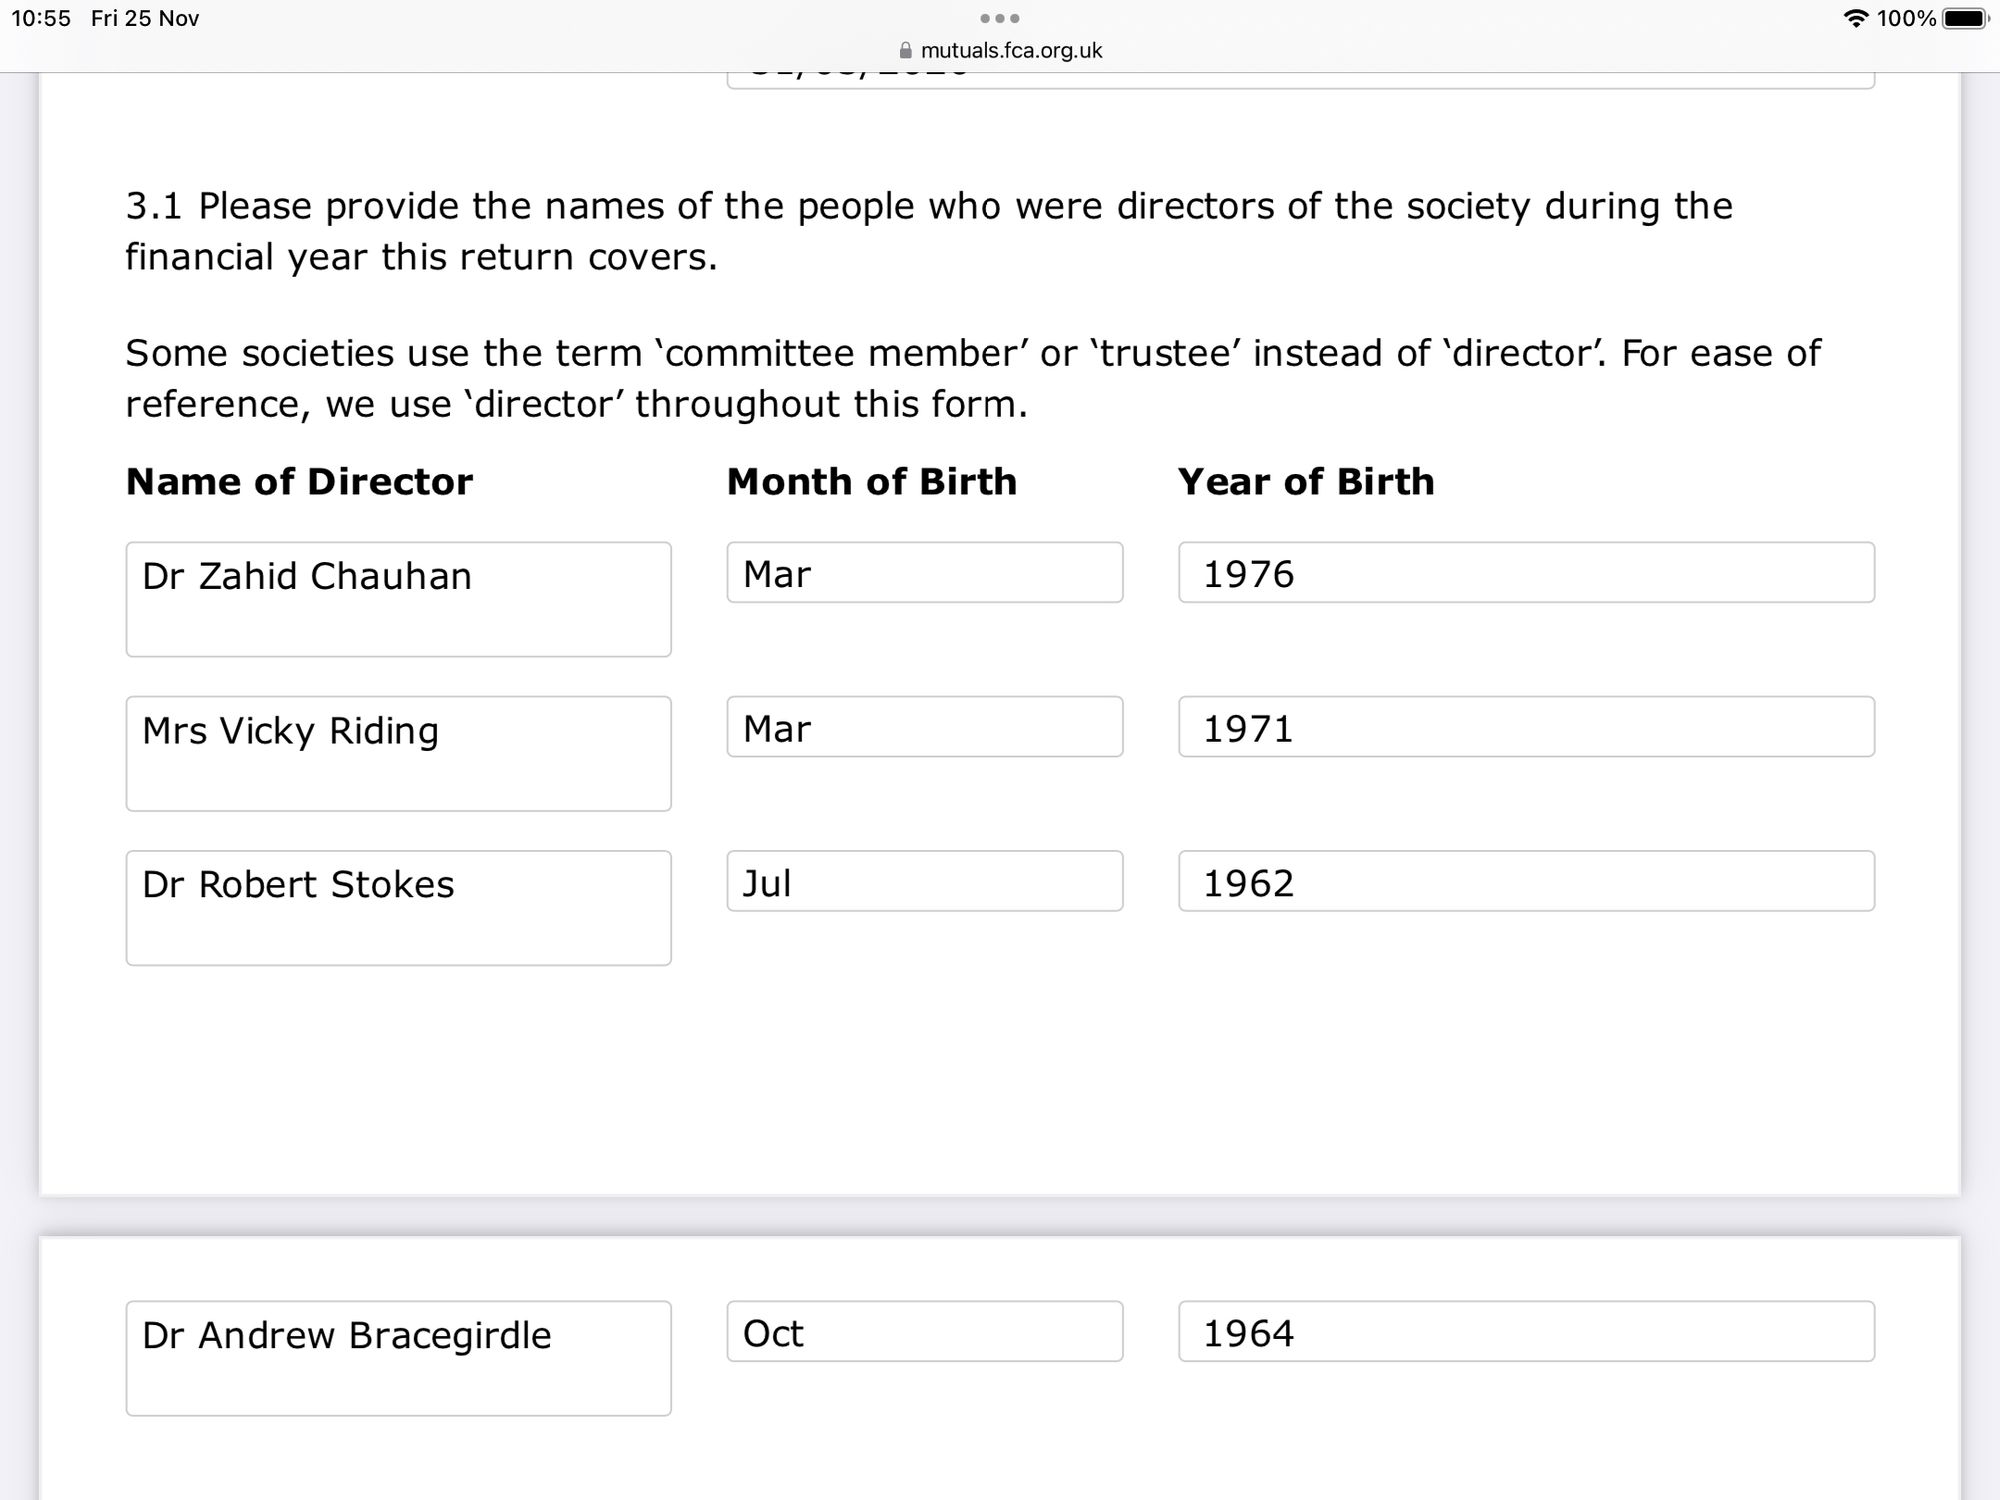The width and height of the screenshot is (2000, 1500).
Task: Click the year field showing 1971
Action: pos(1526,727)
